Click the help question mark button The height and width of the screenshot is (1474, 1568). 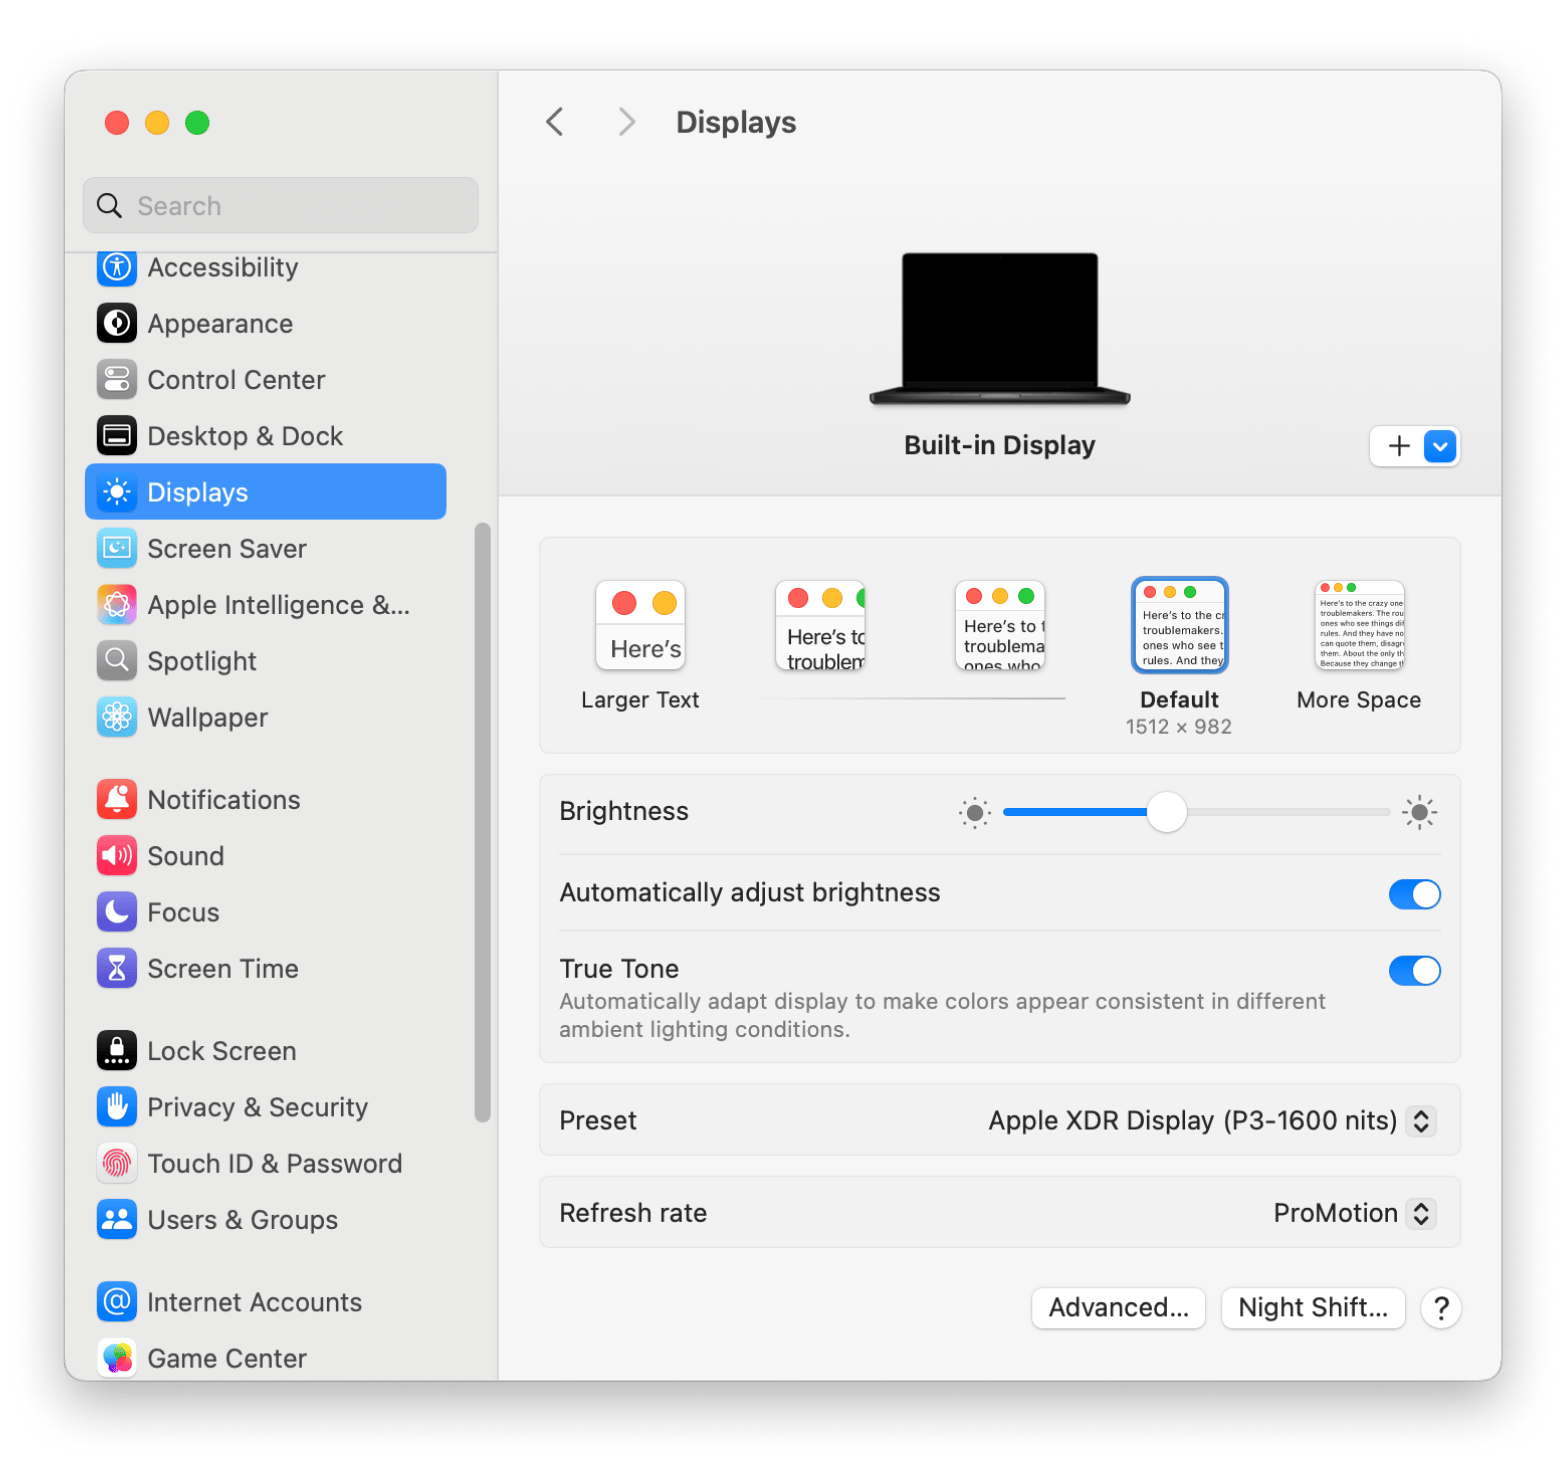(1441, 1308)
